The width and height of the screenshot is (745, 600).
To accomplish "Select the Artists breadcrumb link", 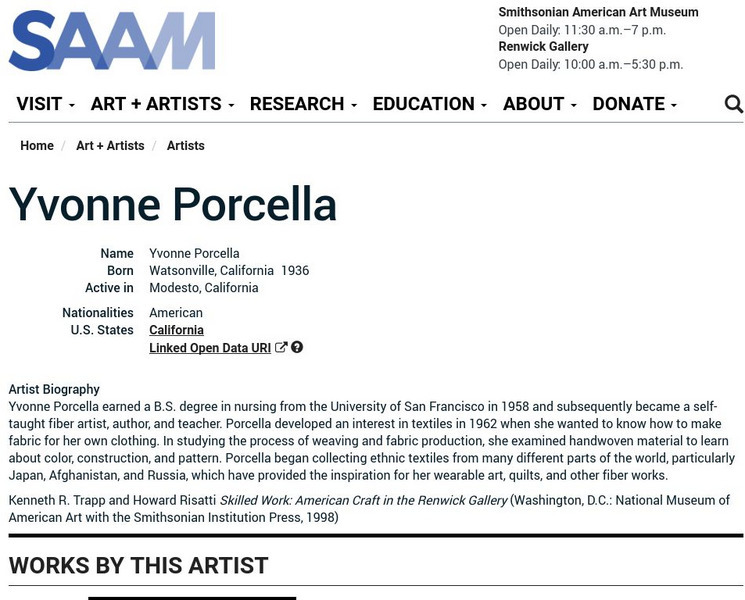I will tap(185, 146).
